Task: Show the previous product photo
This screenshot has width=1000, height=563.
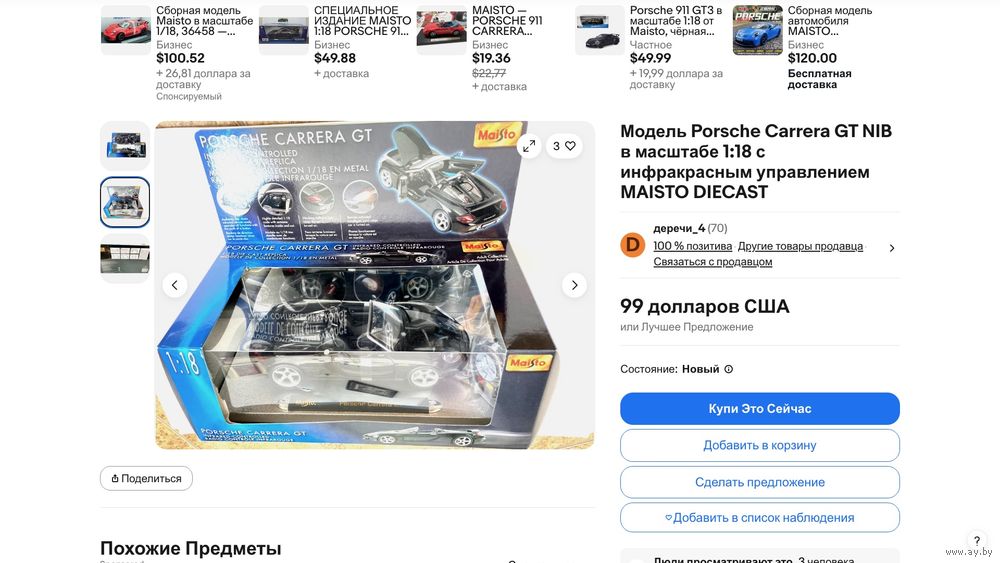Action: coord(175,285)
